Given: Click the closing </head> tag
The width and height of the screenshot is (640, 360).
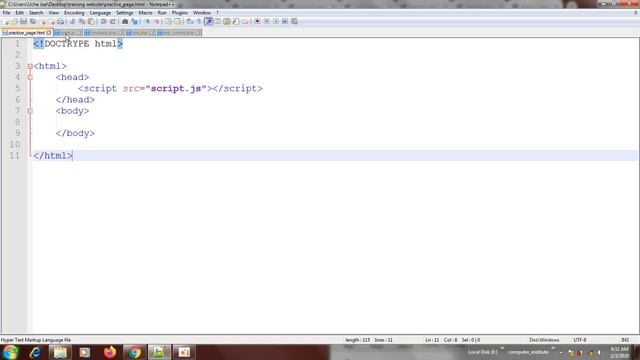Looking at the screenshot, I should click(75, 100).
